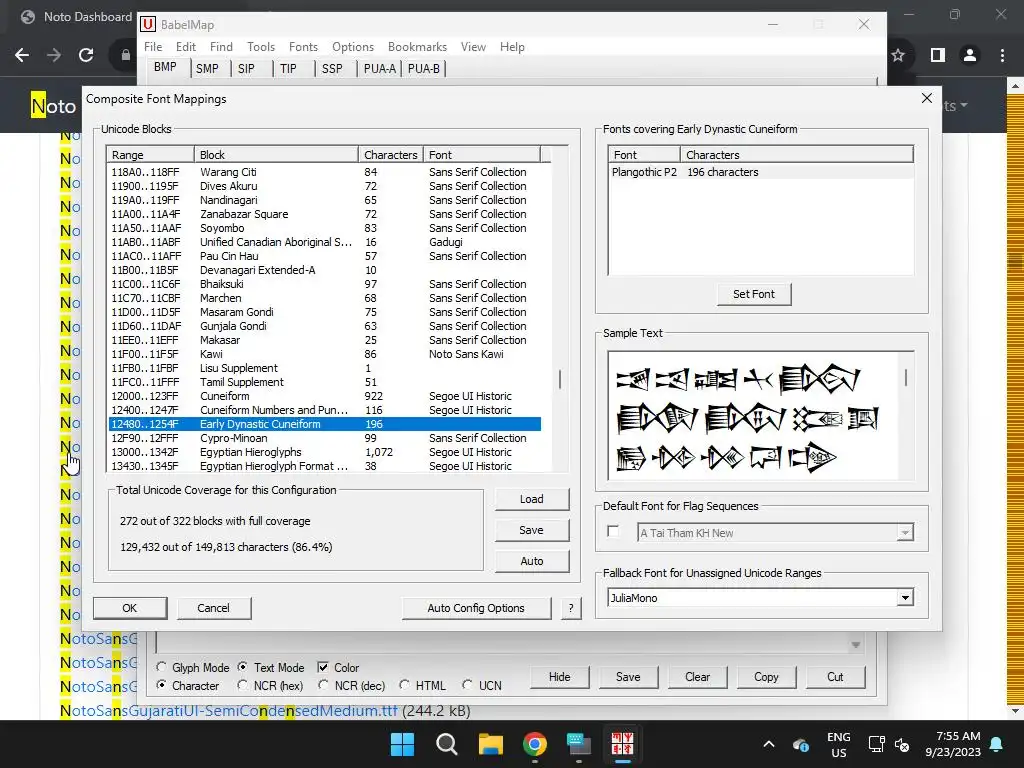Image resolution: width=1024 pixels, height=768 pixels.
Task: Click the Hide button in BabelMap
Action: (x=560, y=677)
